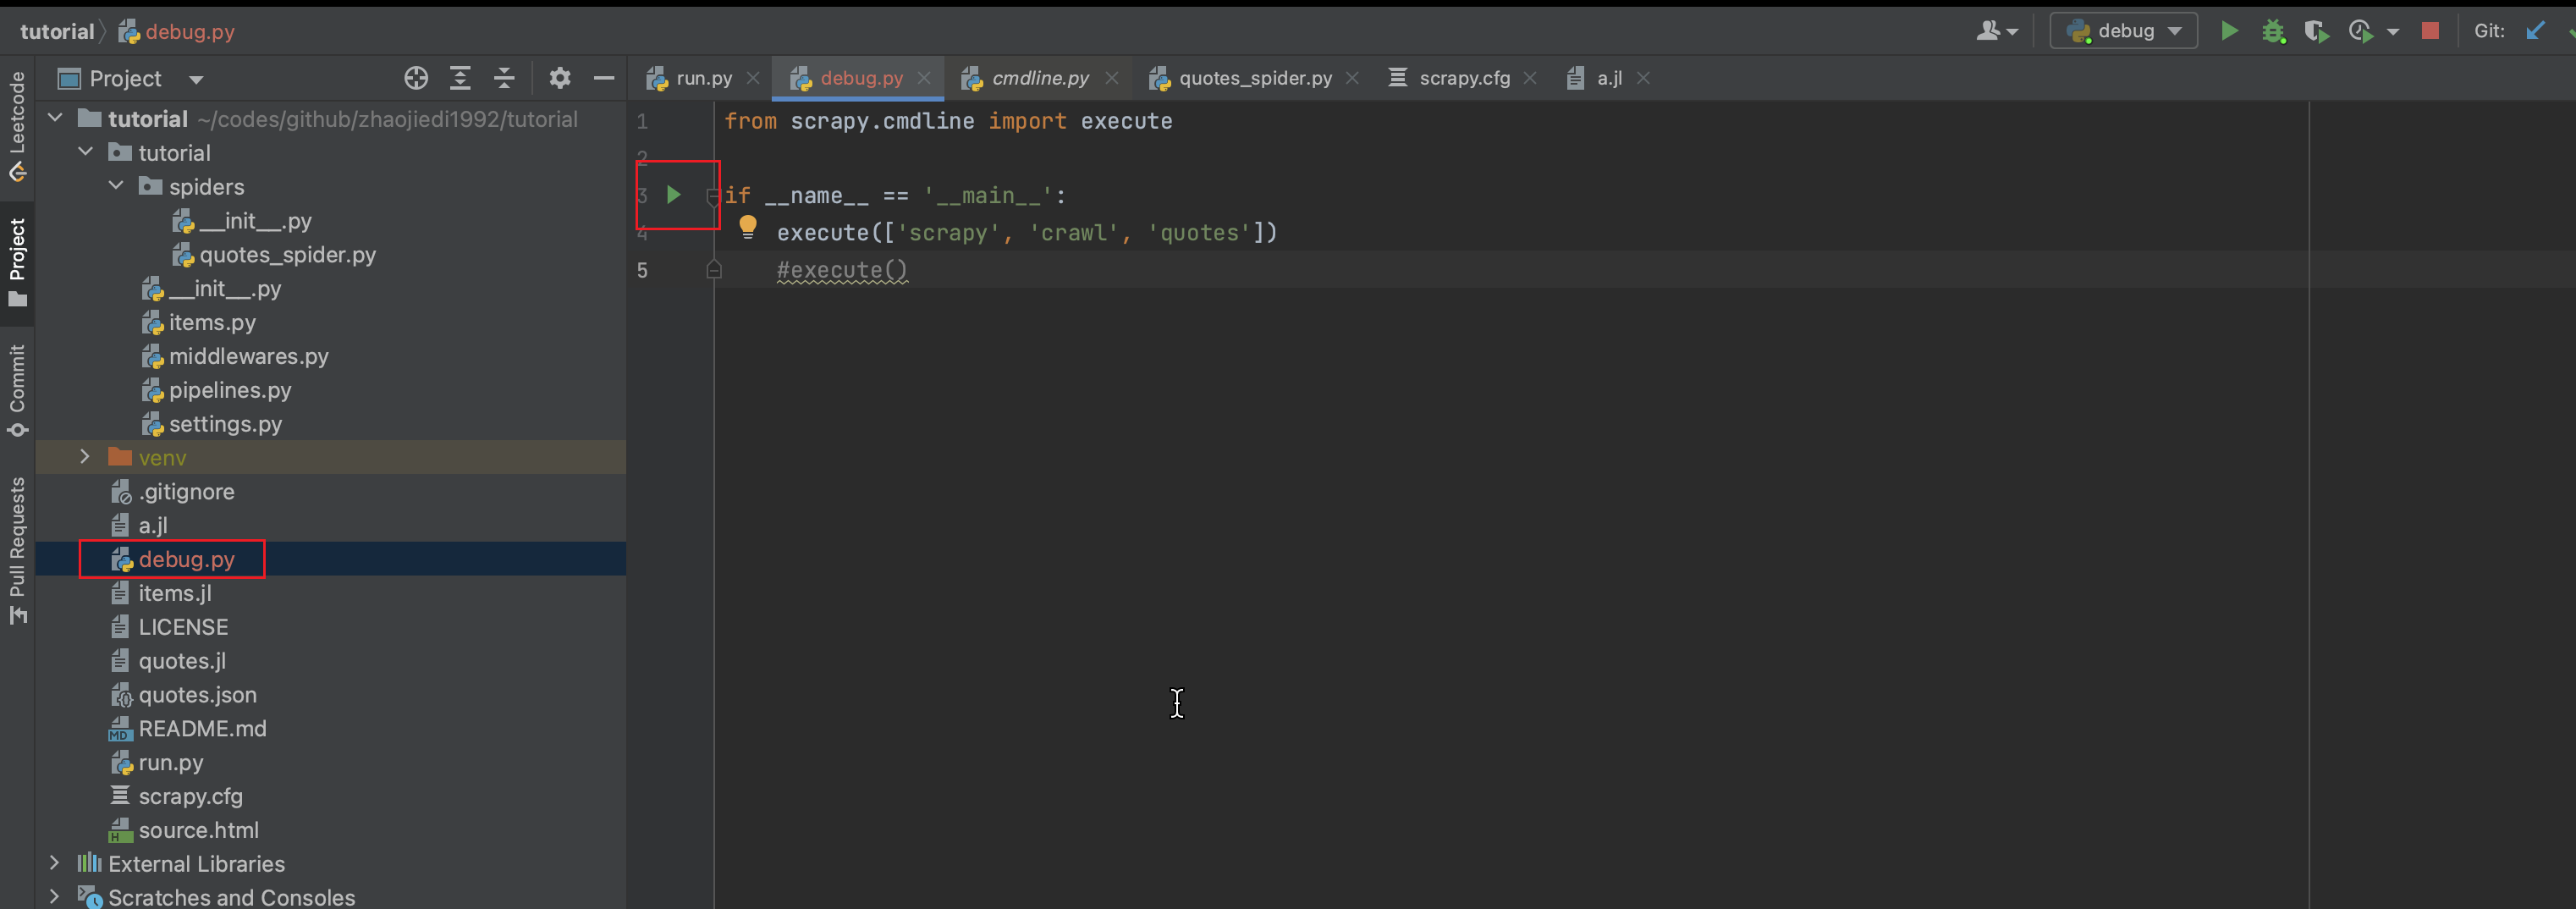Expand the venv folder
The height and width of the screenshot is (909, 2576).
[86, 457]
